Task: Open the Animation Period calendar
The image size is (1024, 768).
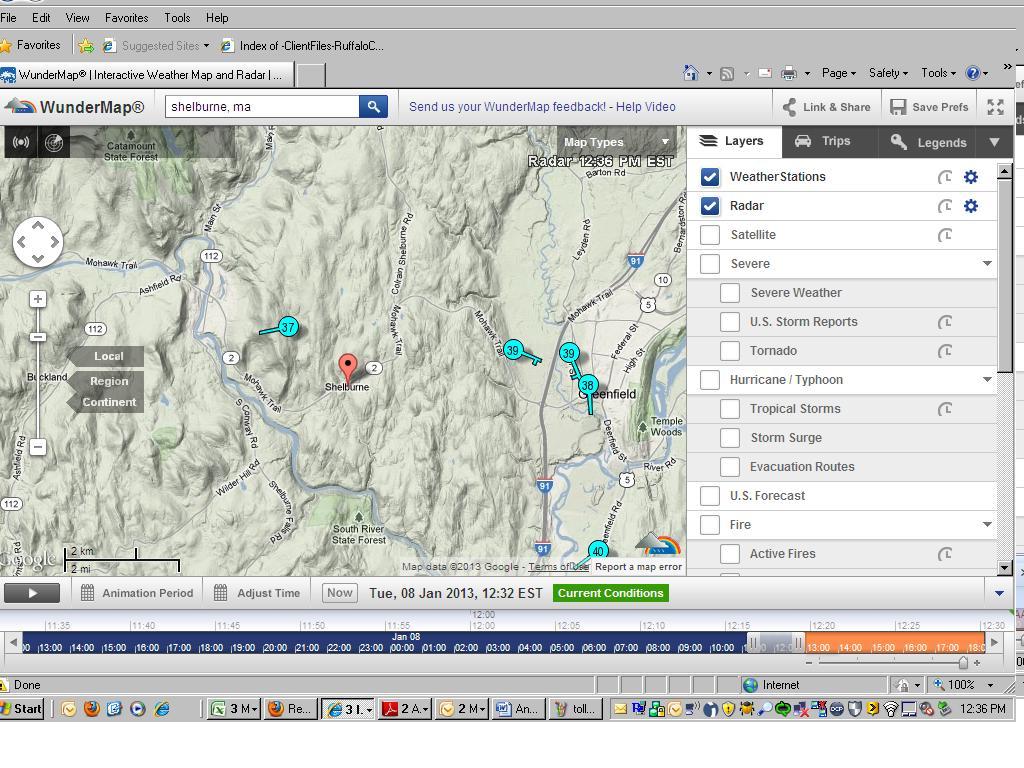Action: (137, 593)
